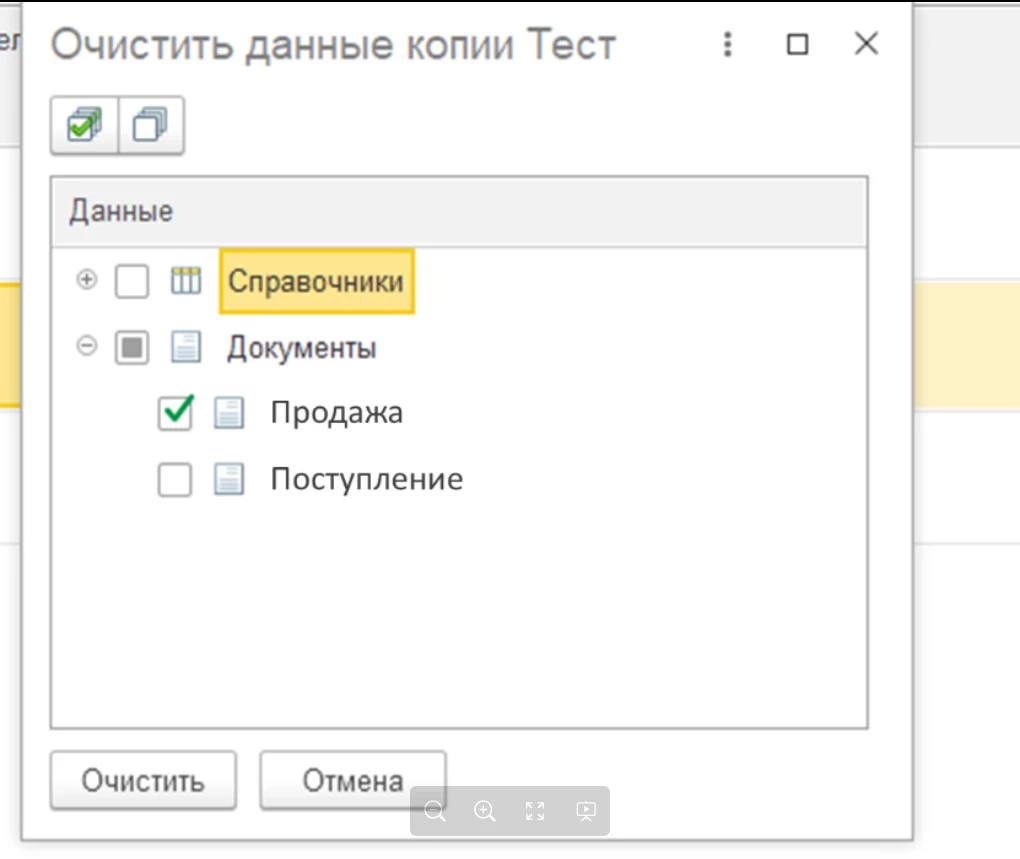1020x859 pixels.
Task: Click the document icon beside Продажа
Action: point(229,413)
